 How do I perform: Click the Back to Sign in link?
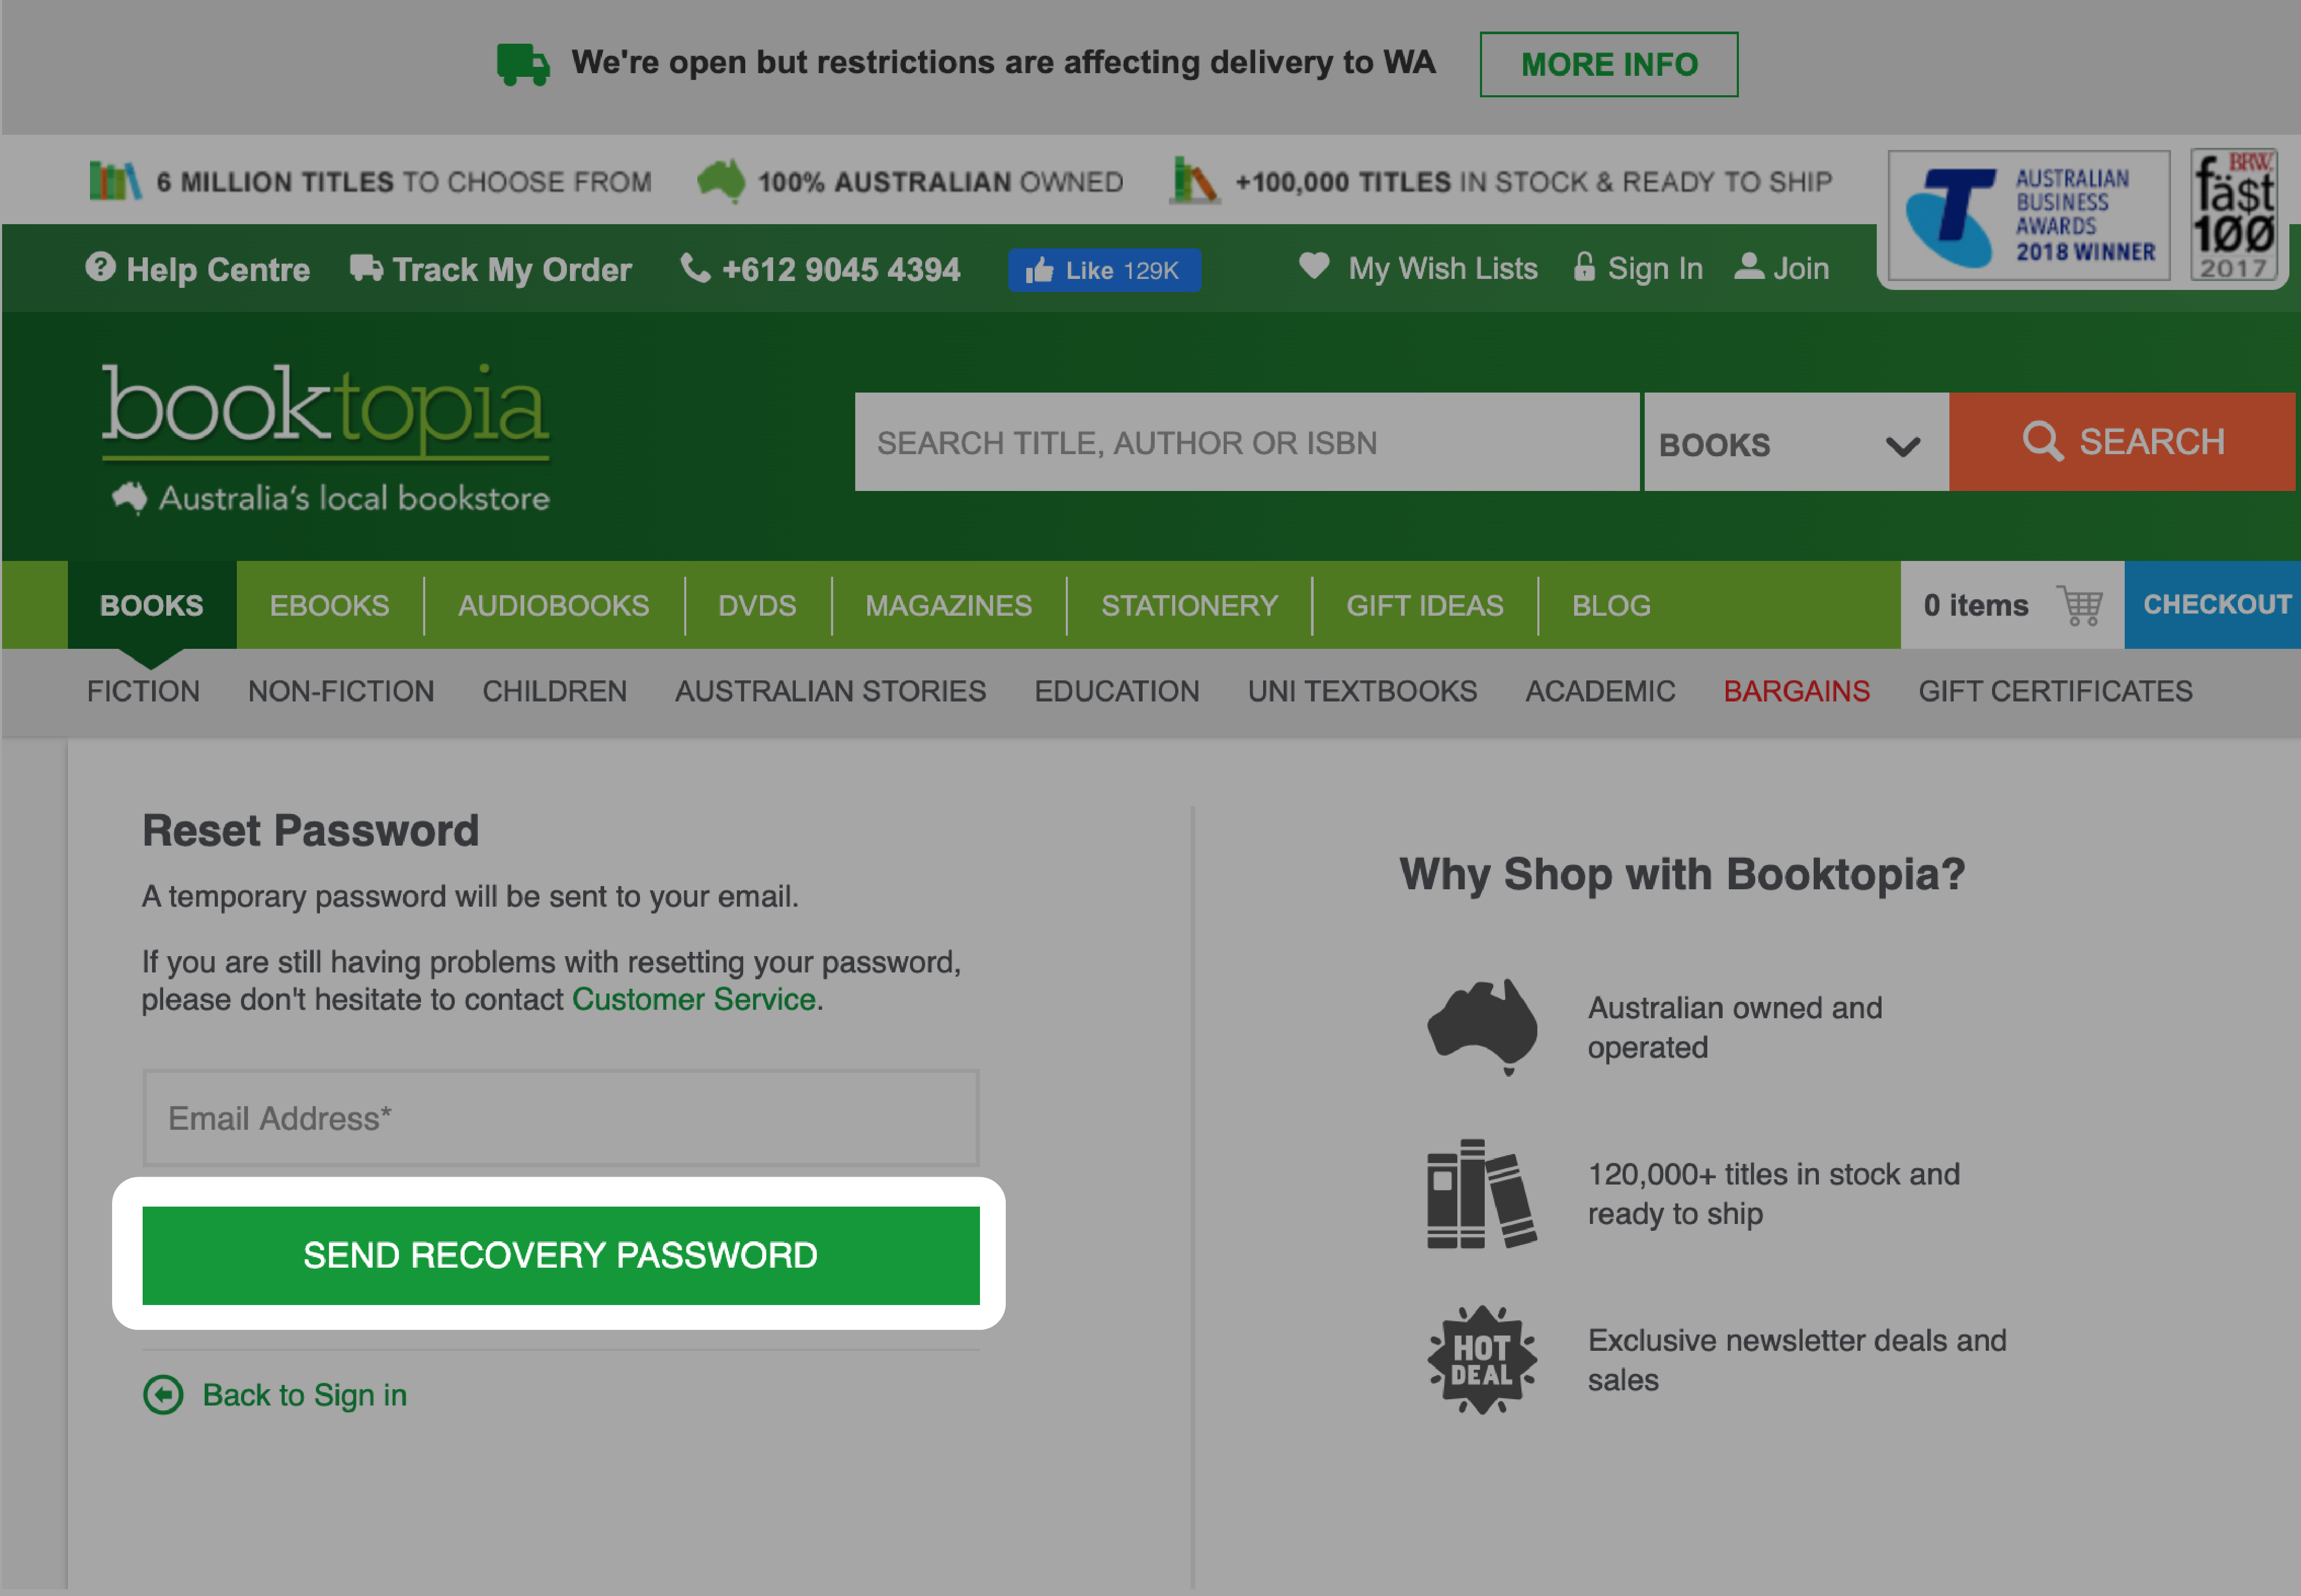pos(304,1395)
